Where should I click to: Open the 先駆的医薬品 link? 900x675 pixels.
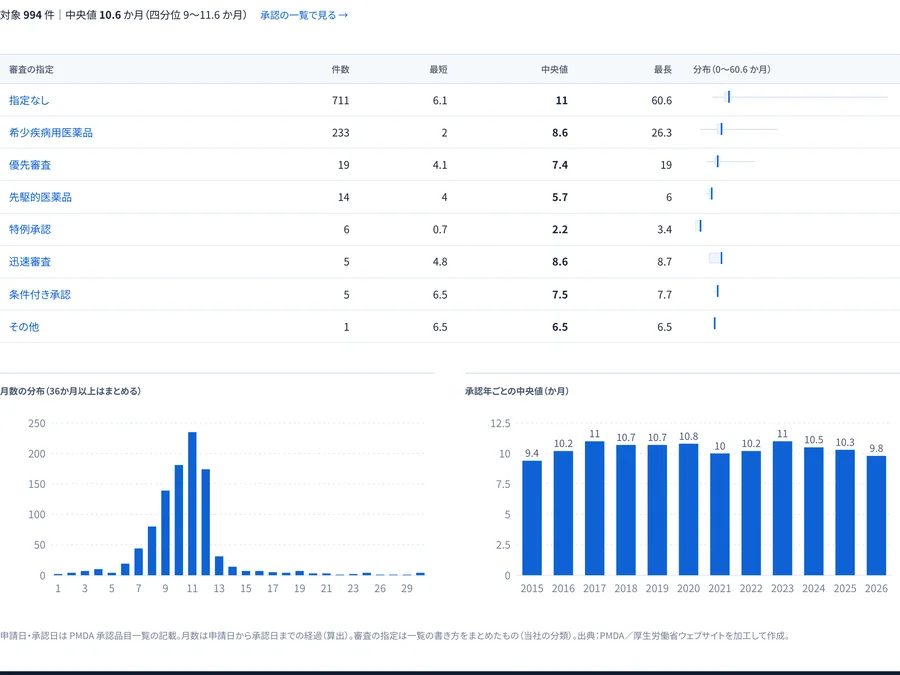40,197
